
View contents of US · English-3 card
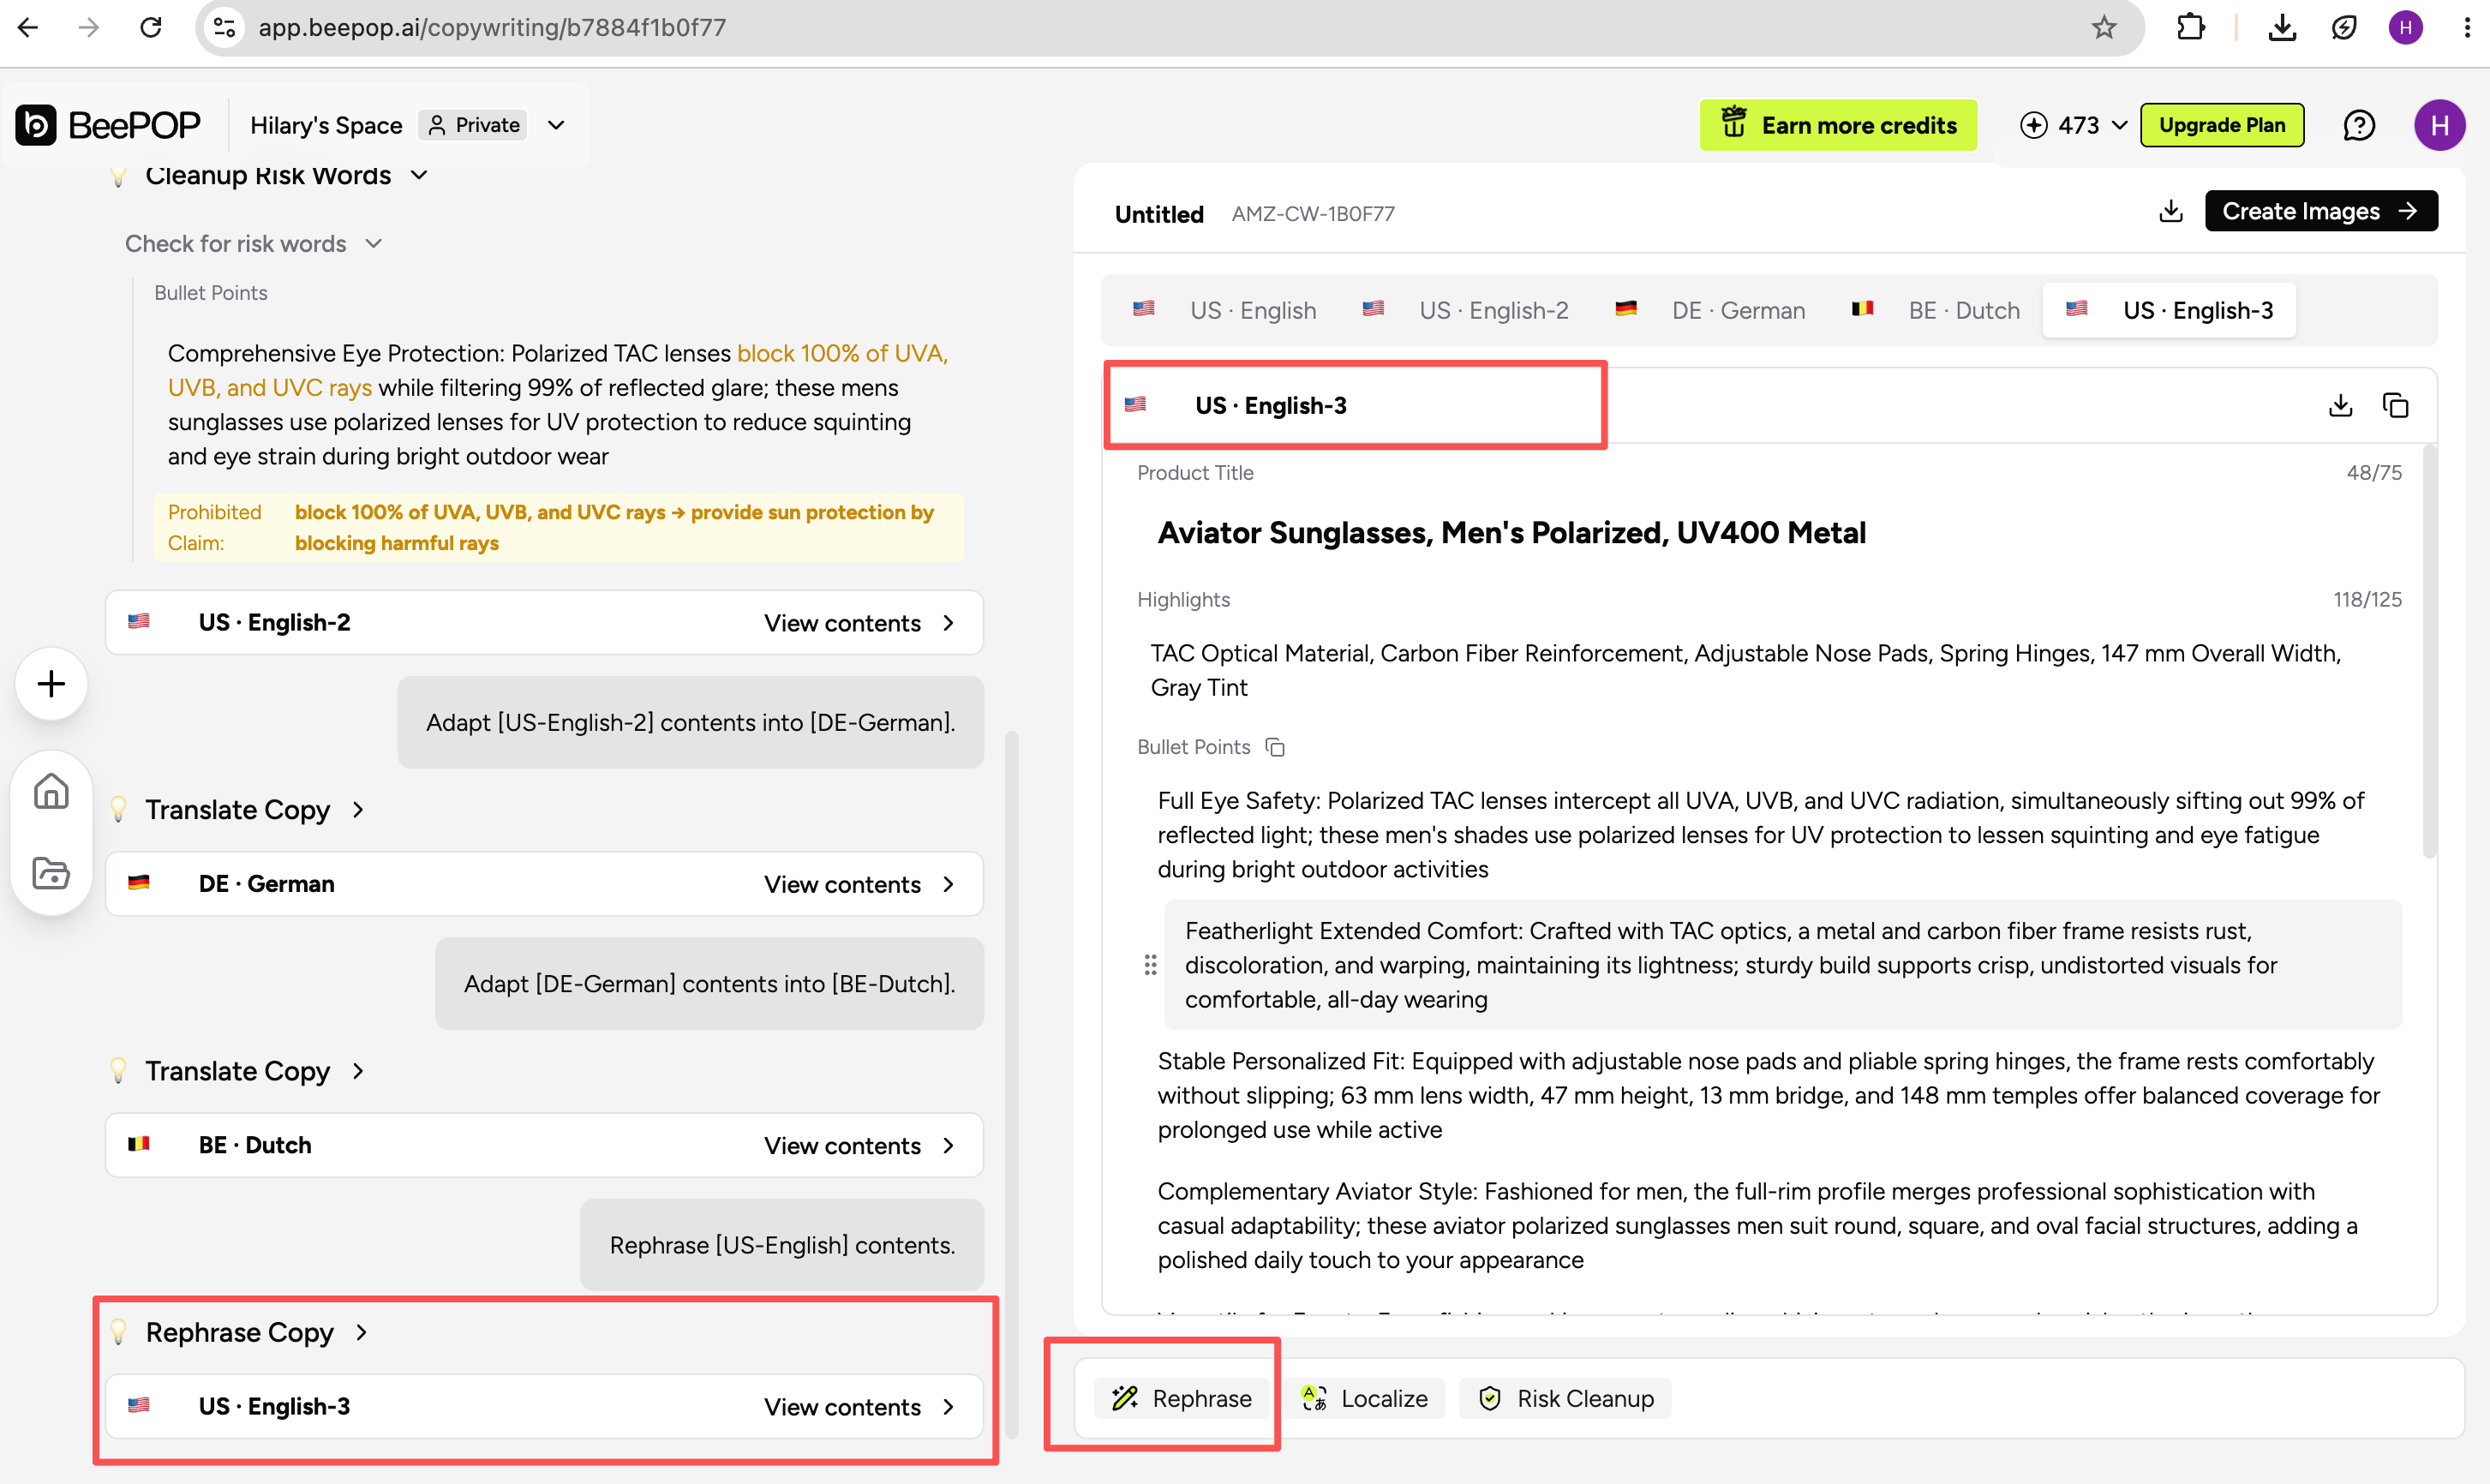(x=859, y=1406)
